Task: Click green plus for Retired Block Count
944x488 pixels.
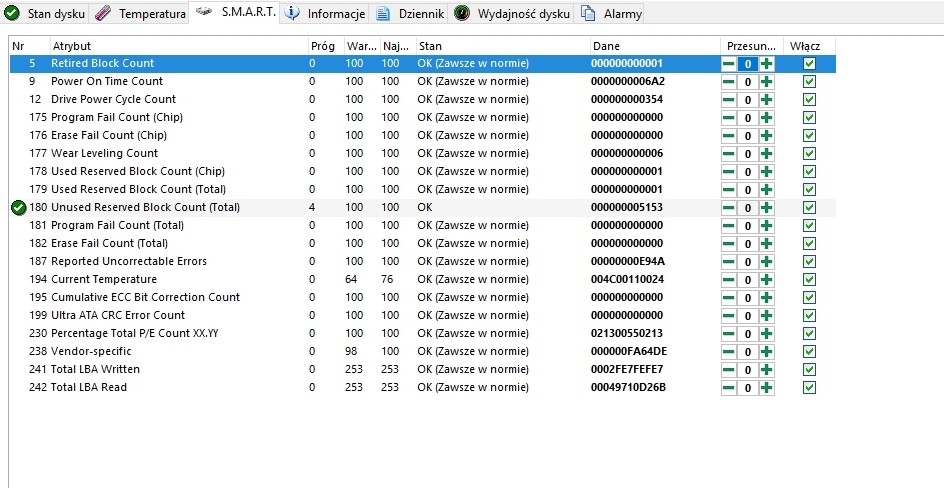Action: 766,64
